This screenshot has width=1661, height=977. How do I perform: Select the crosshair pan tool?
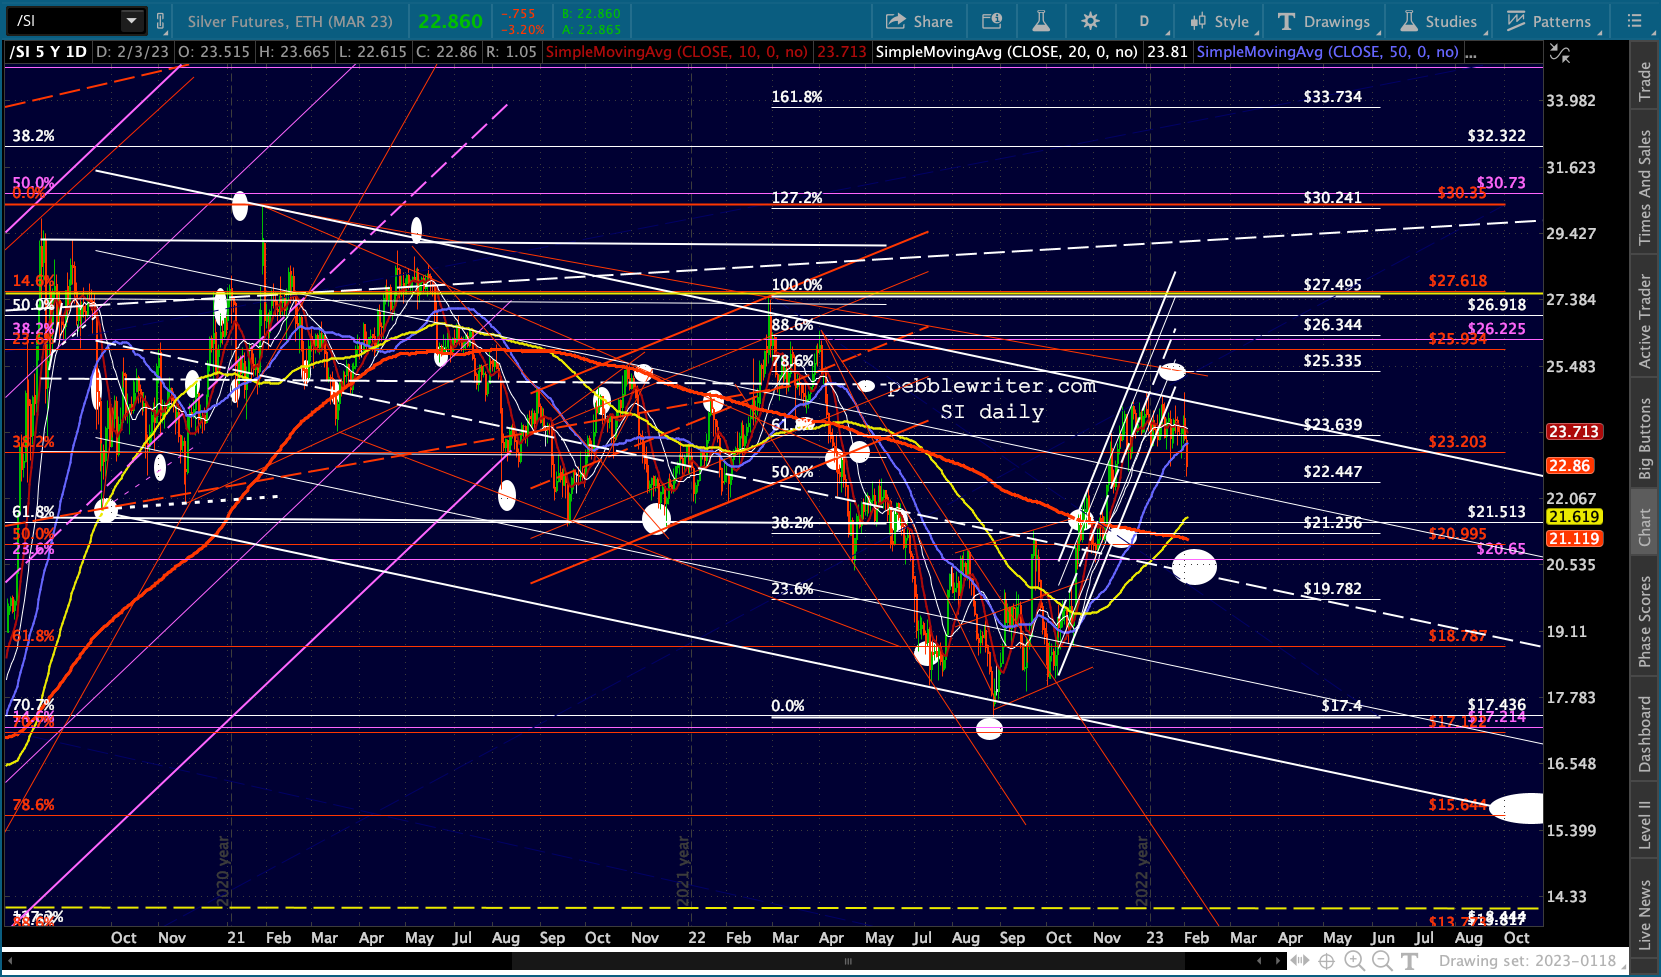point(1327,962)
